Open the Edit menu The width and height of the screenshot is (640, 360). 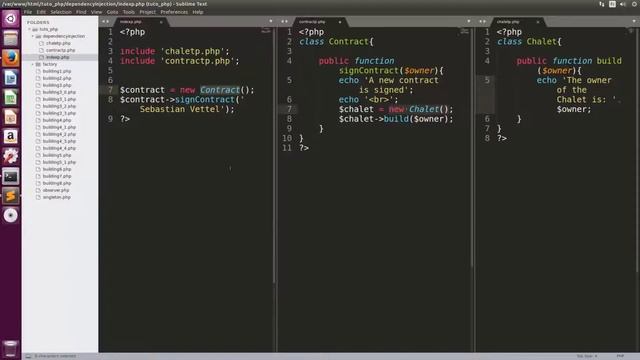tap(41, 12)
